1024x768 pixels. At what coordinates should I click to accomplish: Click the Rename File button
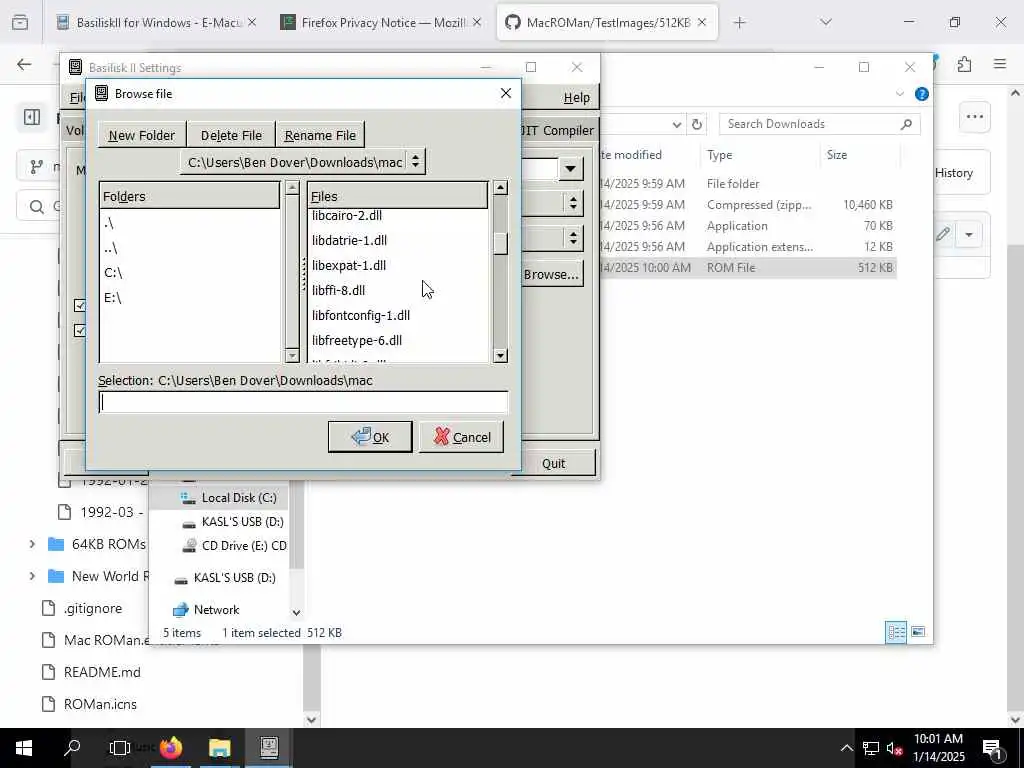tap(320, 135)
